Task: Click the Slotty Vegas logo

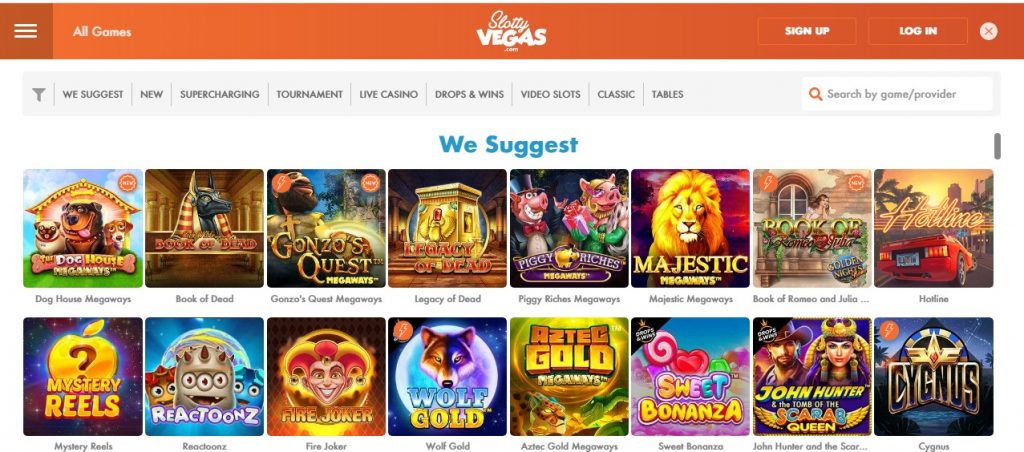Action: pyautogui.click(x=511, y=31)
